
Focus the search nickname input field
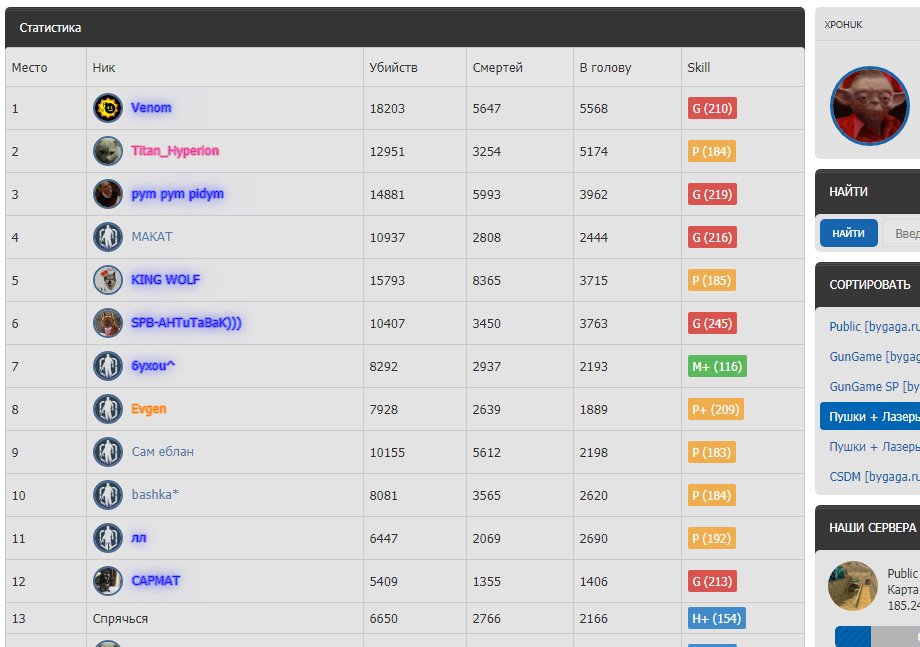(x=902, y=233)
